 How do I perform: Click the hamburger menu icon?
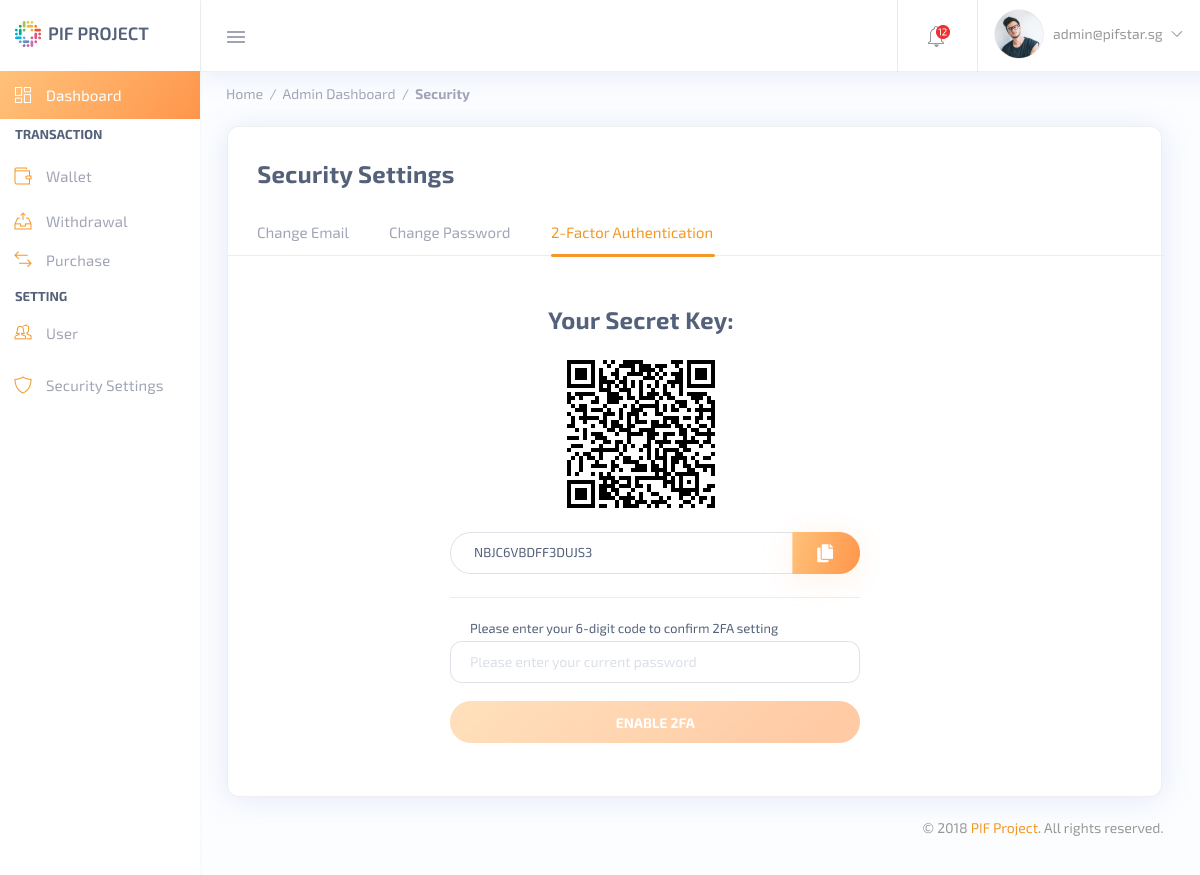236,37
